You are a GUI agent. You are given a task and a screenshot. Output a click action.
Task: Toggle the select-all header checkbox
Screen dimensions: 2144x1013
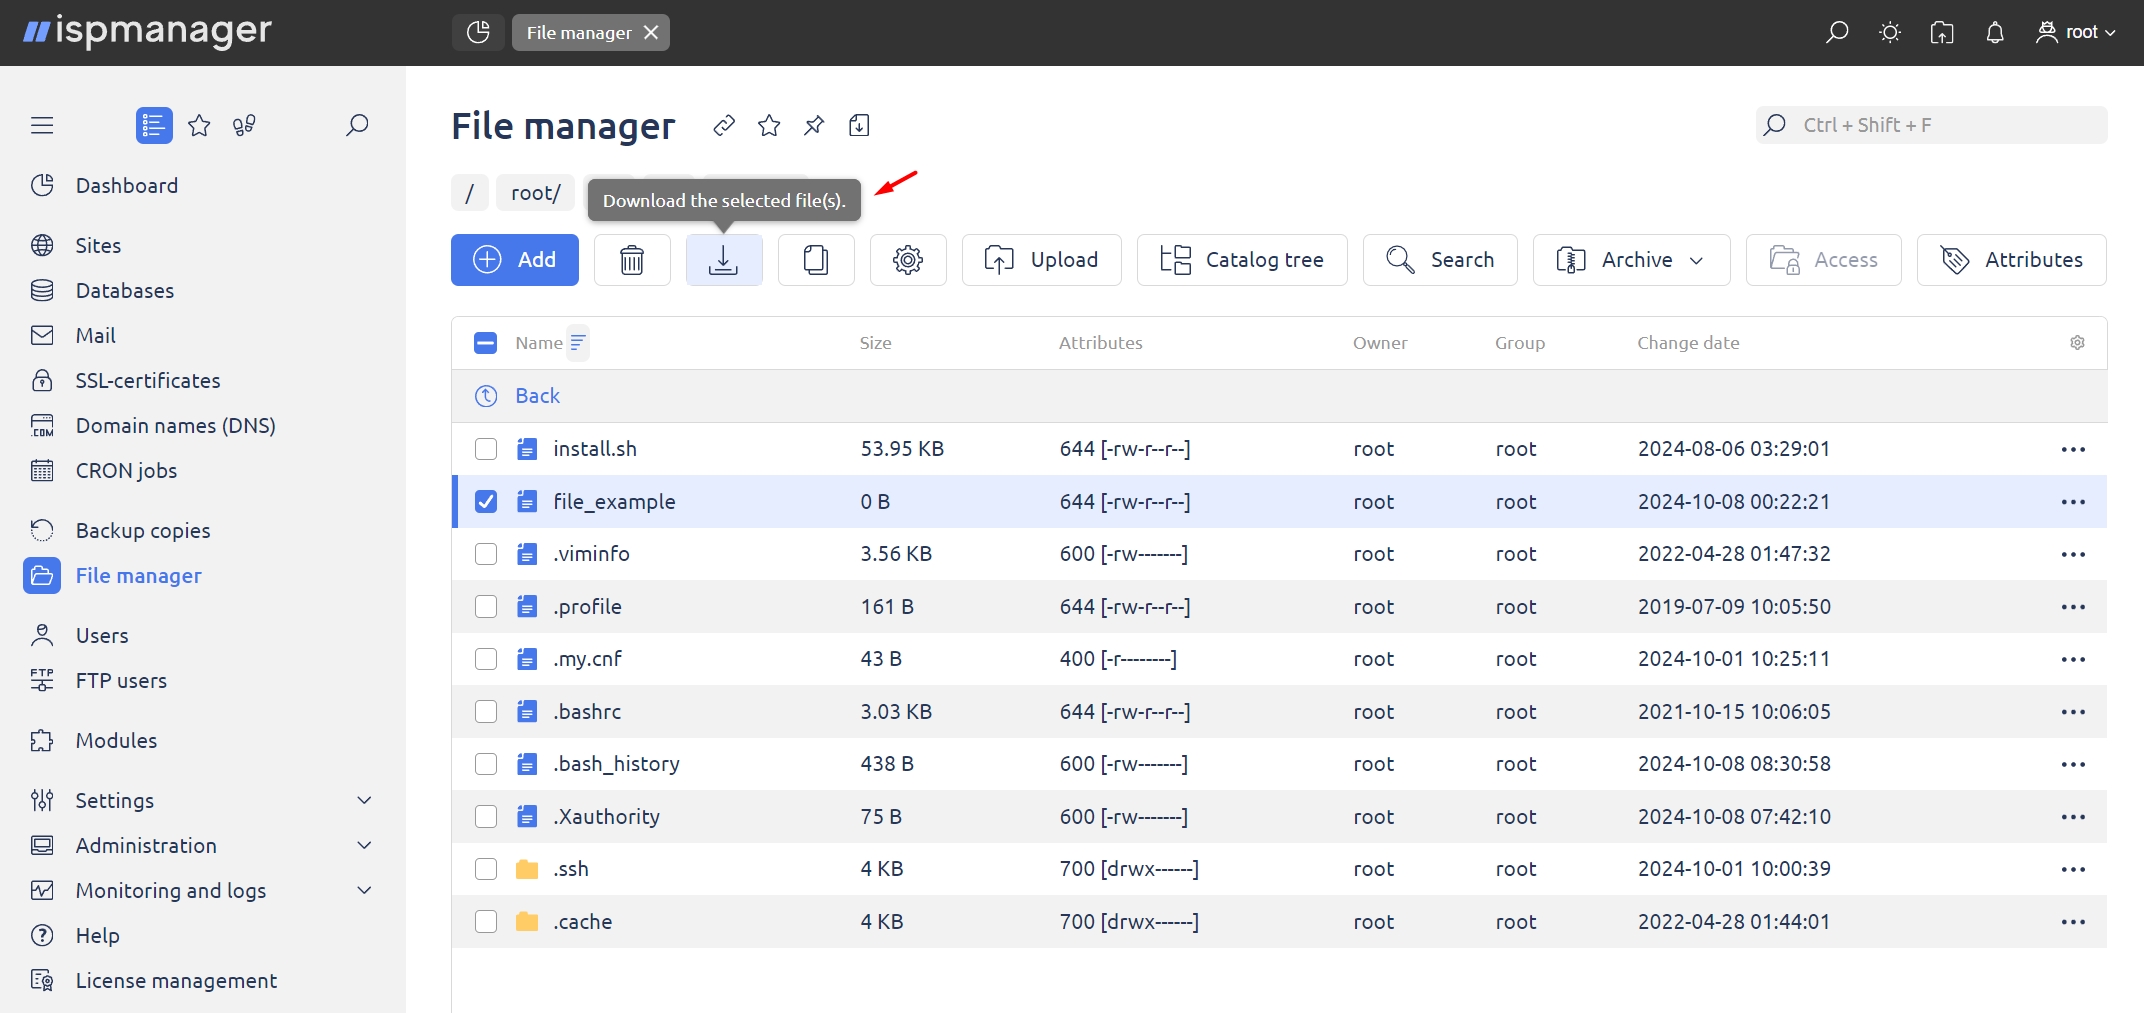click(x=485, y=343)
